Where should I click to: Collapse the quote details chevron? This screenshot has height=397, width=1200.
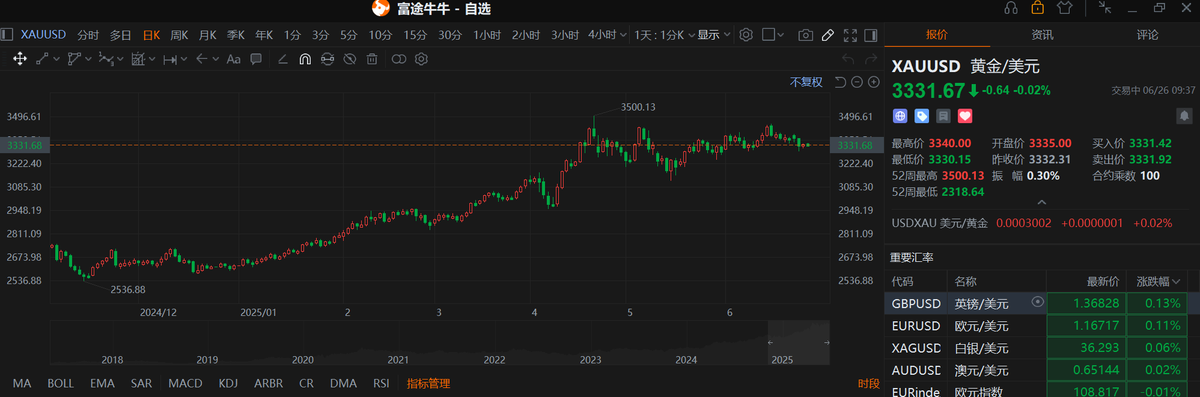point(1043,203)
